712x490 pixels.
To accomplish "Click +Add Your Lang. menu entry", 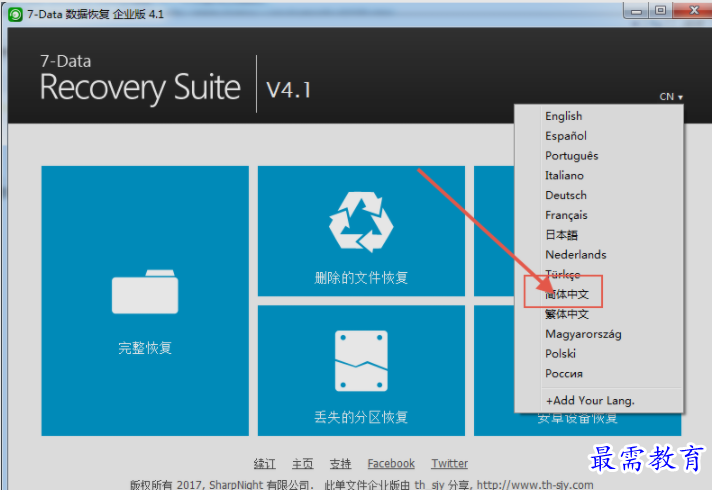I will pos(590,401).
